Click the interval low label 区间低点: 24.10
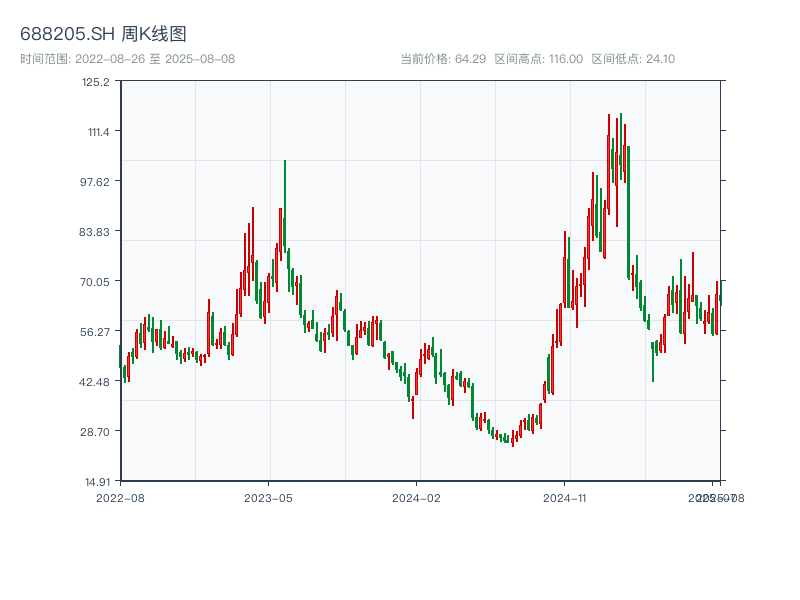The height and width of the screenshot is (600, 800). pyautogui.click(x=633, y=59)
